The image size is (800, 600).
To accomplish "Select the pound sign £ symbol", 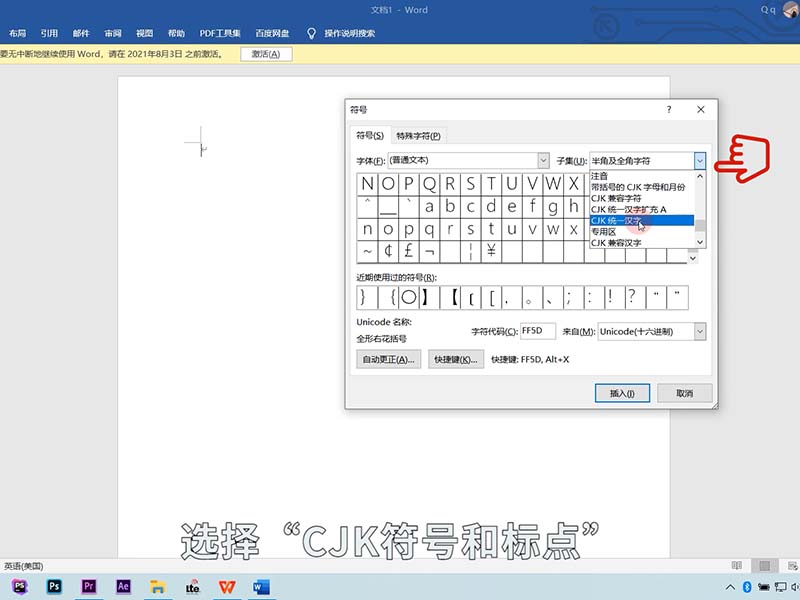I will coord(409,251).
